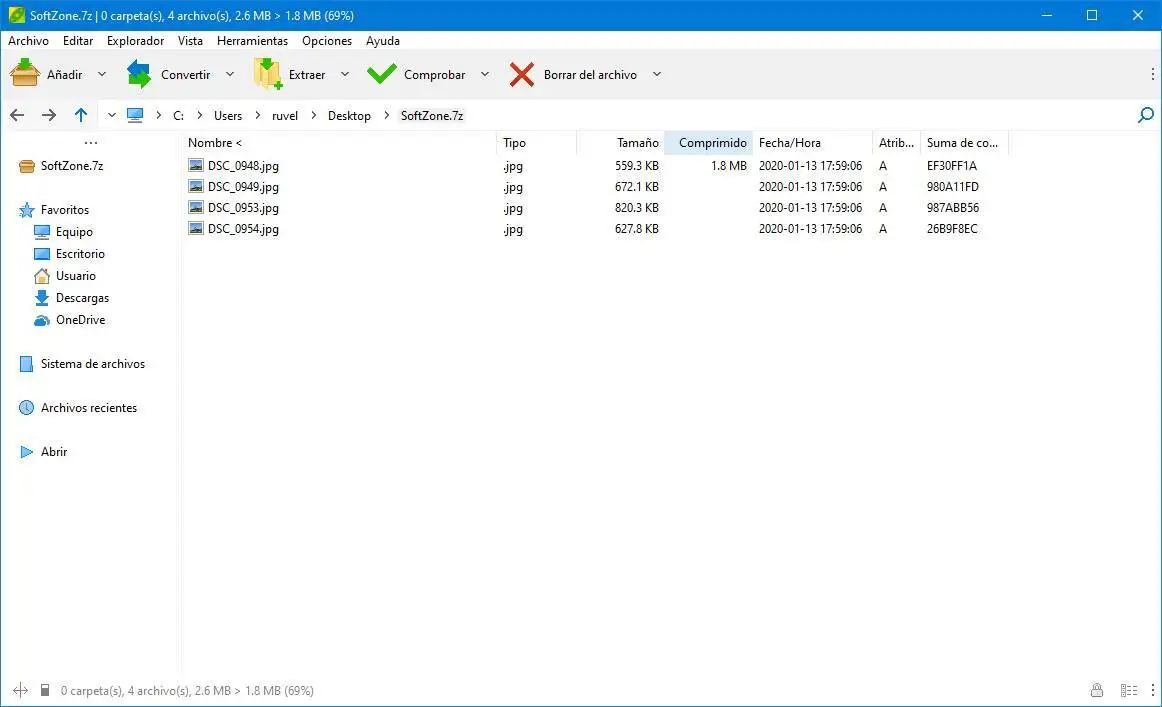Click the Convertir arrows icon
This screenshot has width=1162, height=707.
pyautogui.click(x=139, y=74)
